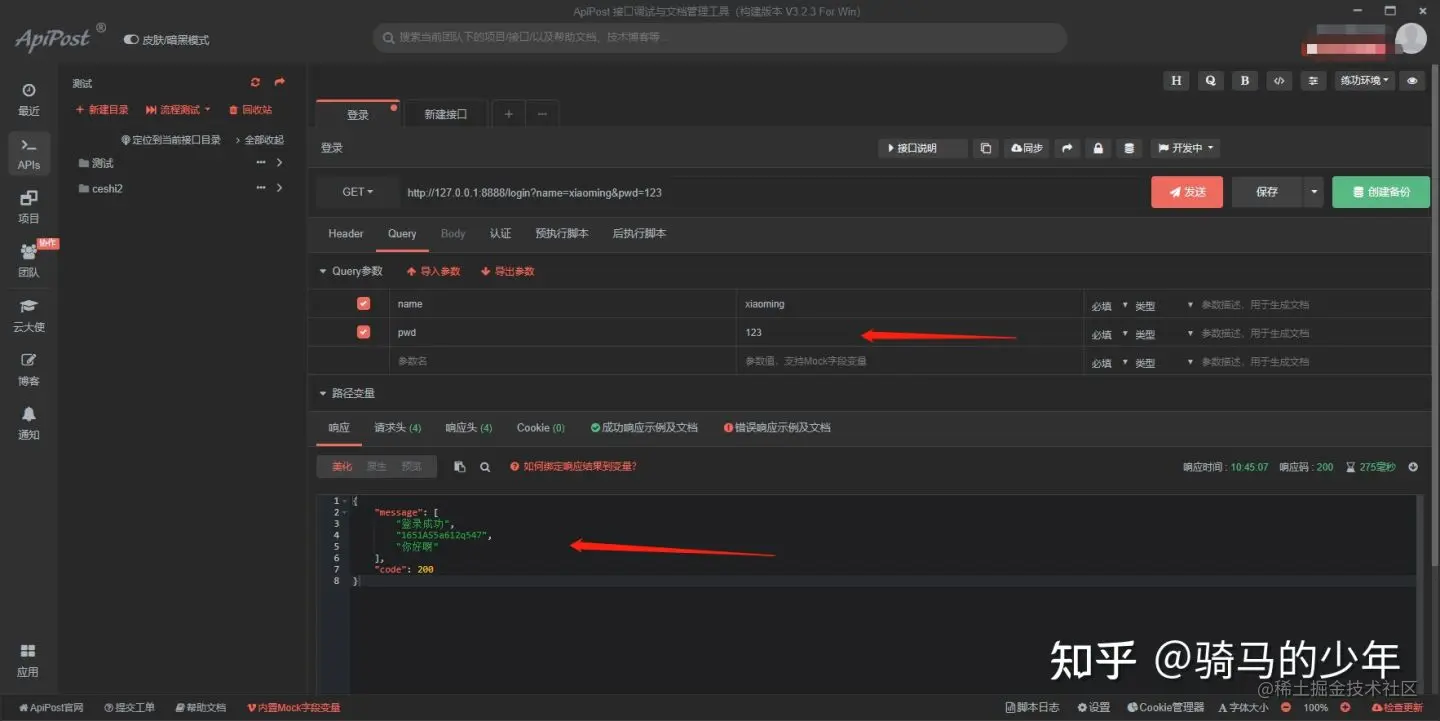
Task: Click the share arrow next to 同步
Action: [x=1068, y=148]
